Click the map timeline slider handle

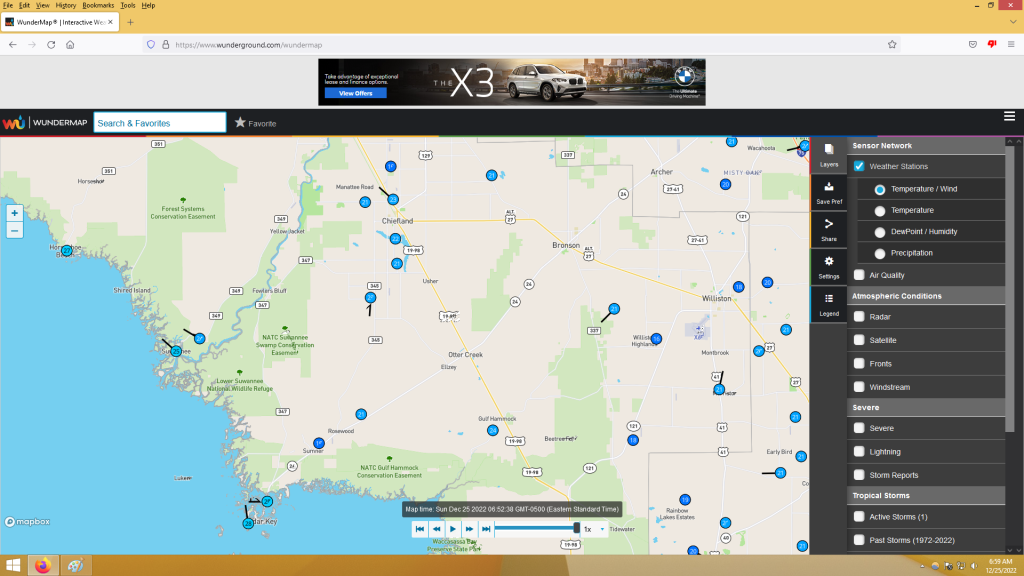pos(577,528)
